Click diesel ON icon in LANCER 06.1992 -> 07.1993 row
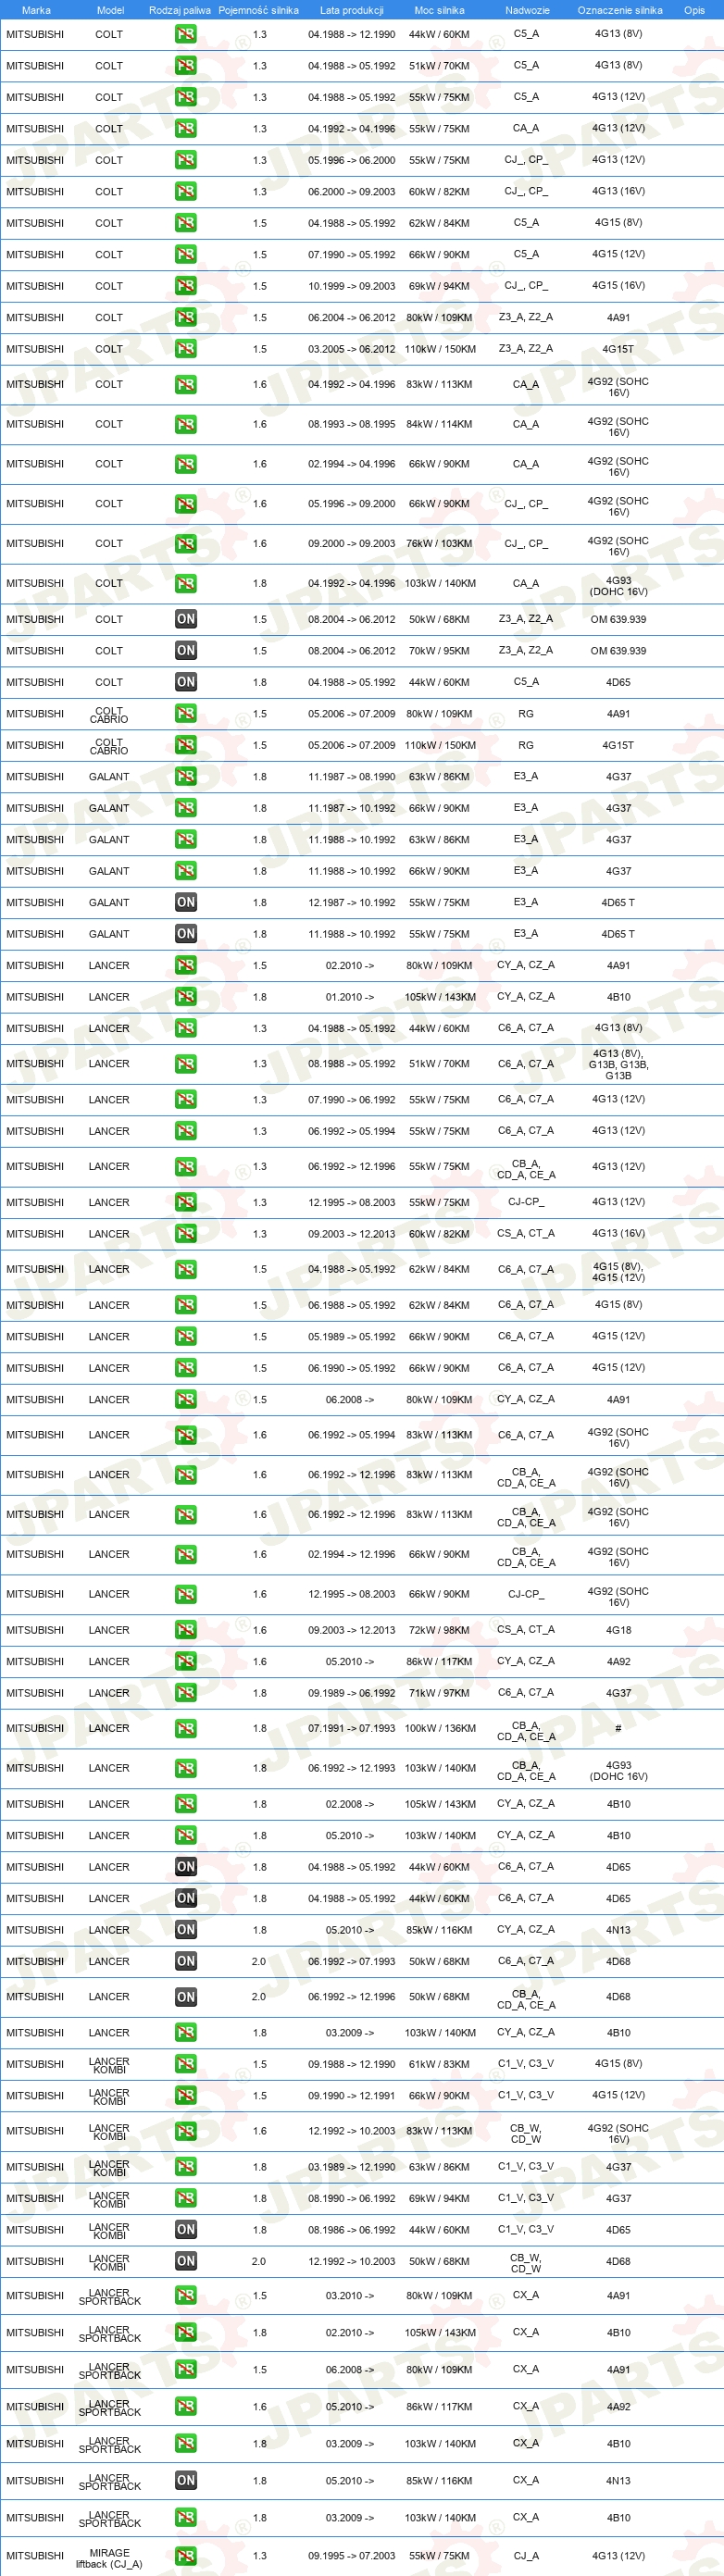Screen dimensions: 724x2576 click(x=185, y=1962)
